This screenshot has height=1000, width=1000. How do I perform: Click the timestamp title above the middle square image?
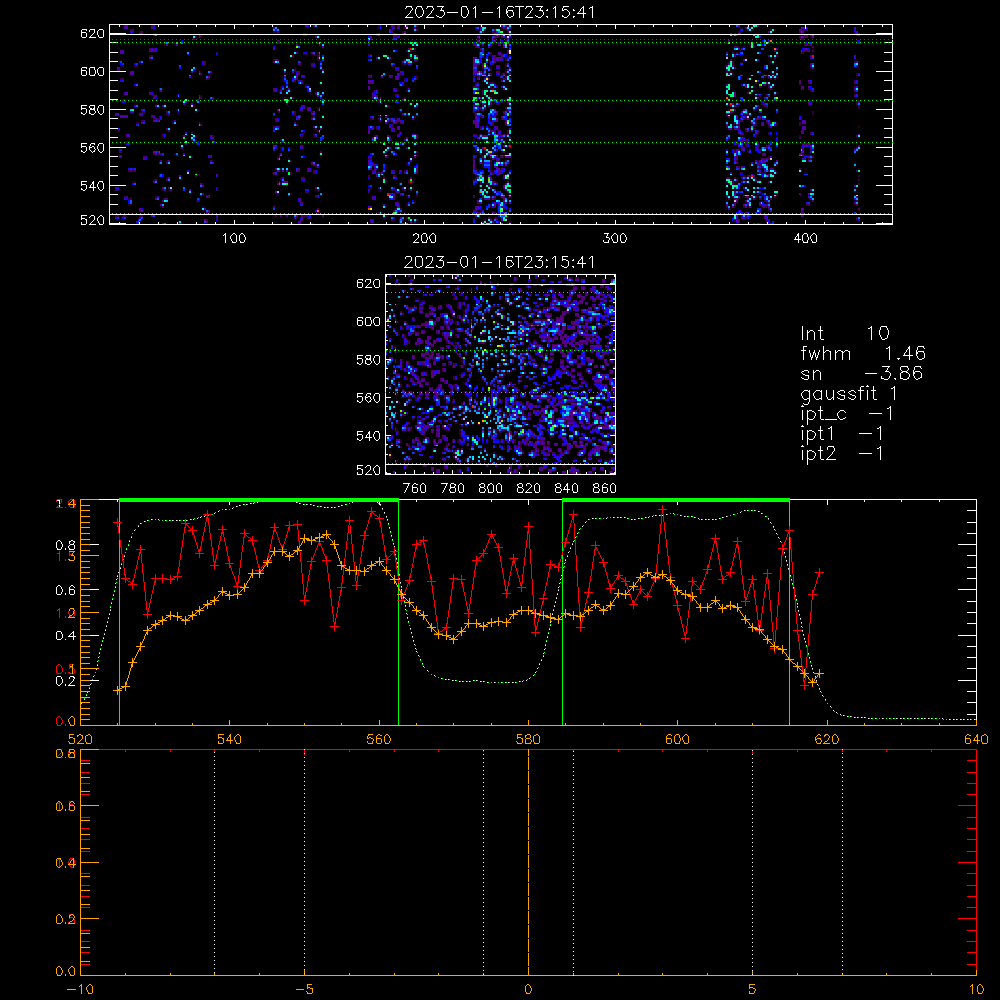[500, 262]
